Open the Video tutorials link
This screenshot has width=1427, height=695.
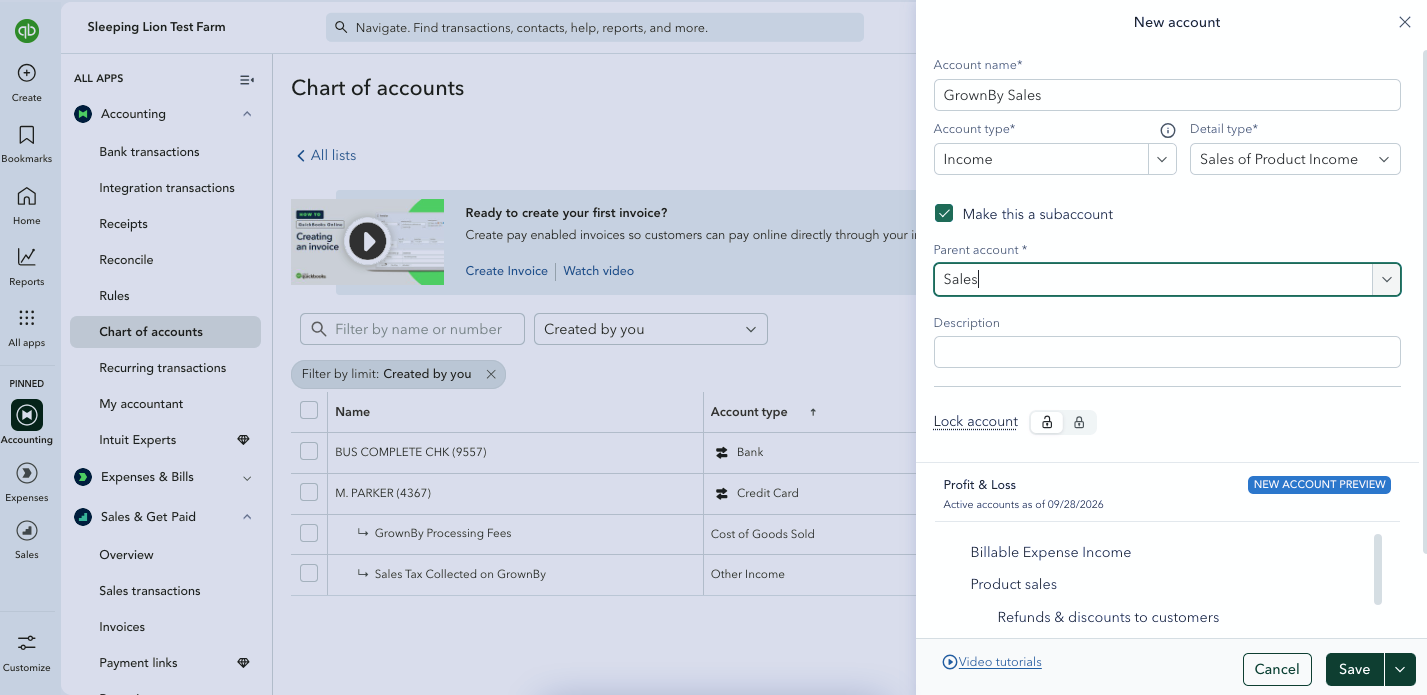[x=1000, y=662]
